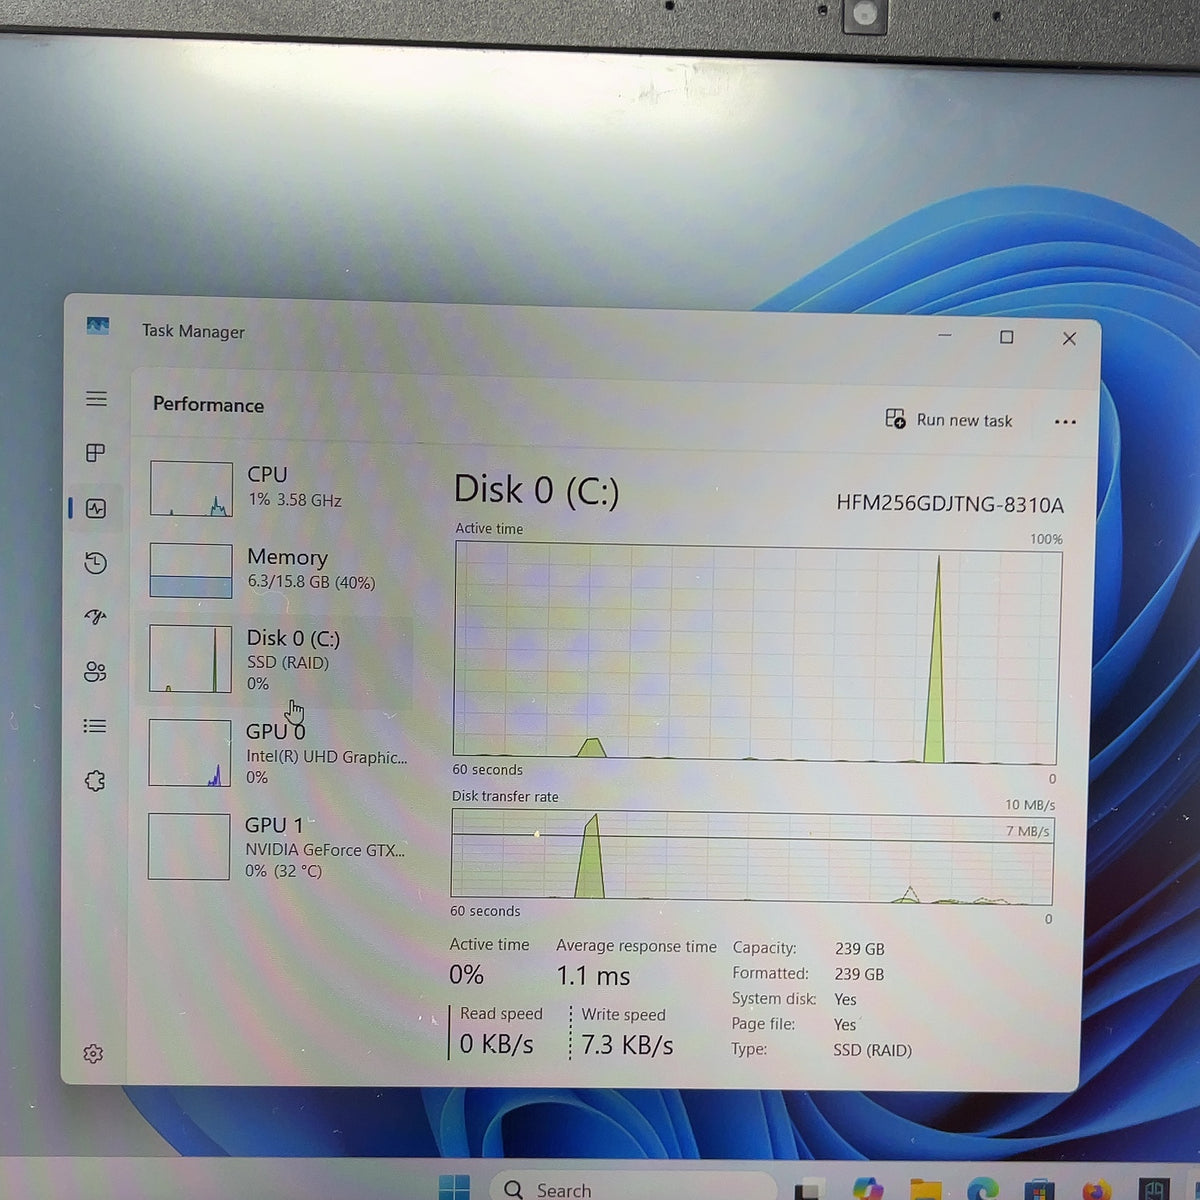
Task: Maximize the Task Manager window
Action: [x=1007, y=337]
